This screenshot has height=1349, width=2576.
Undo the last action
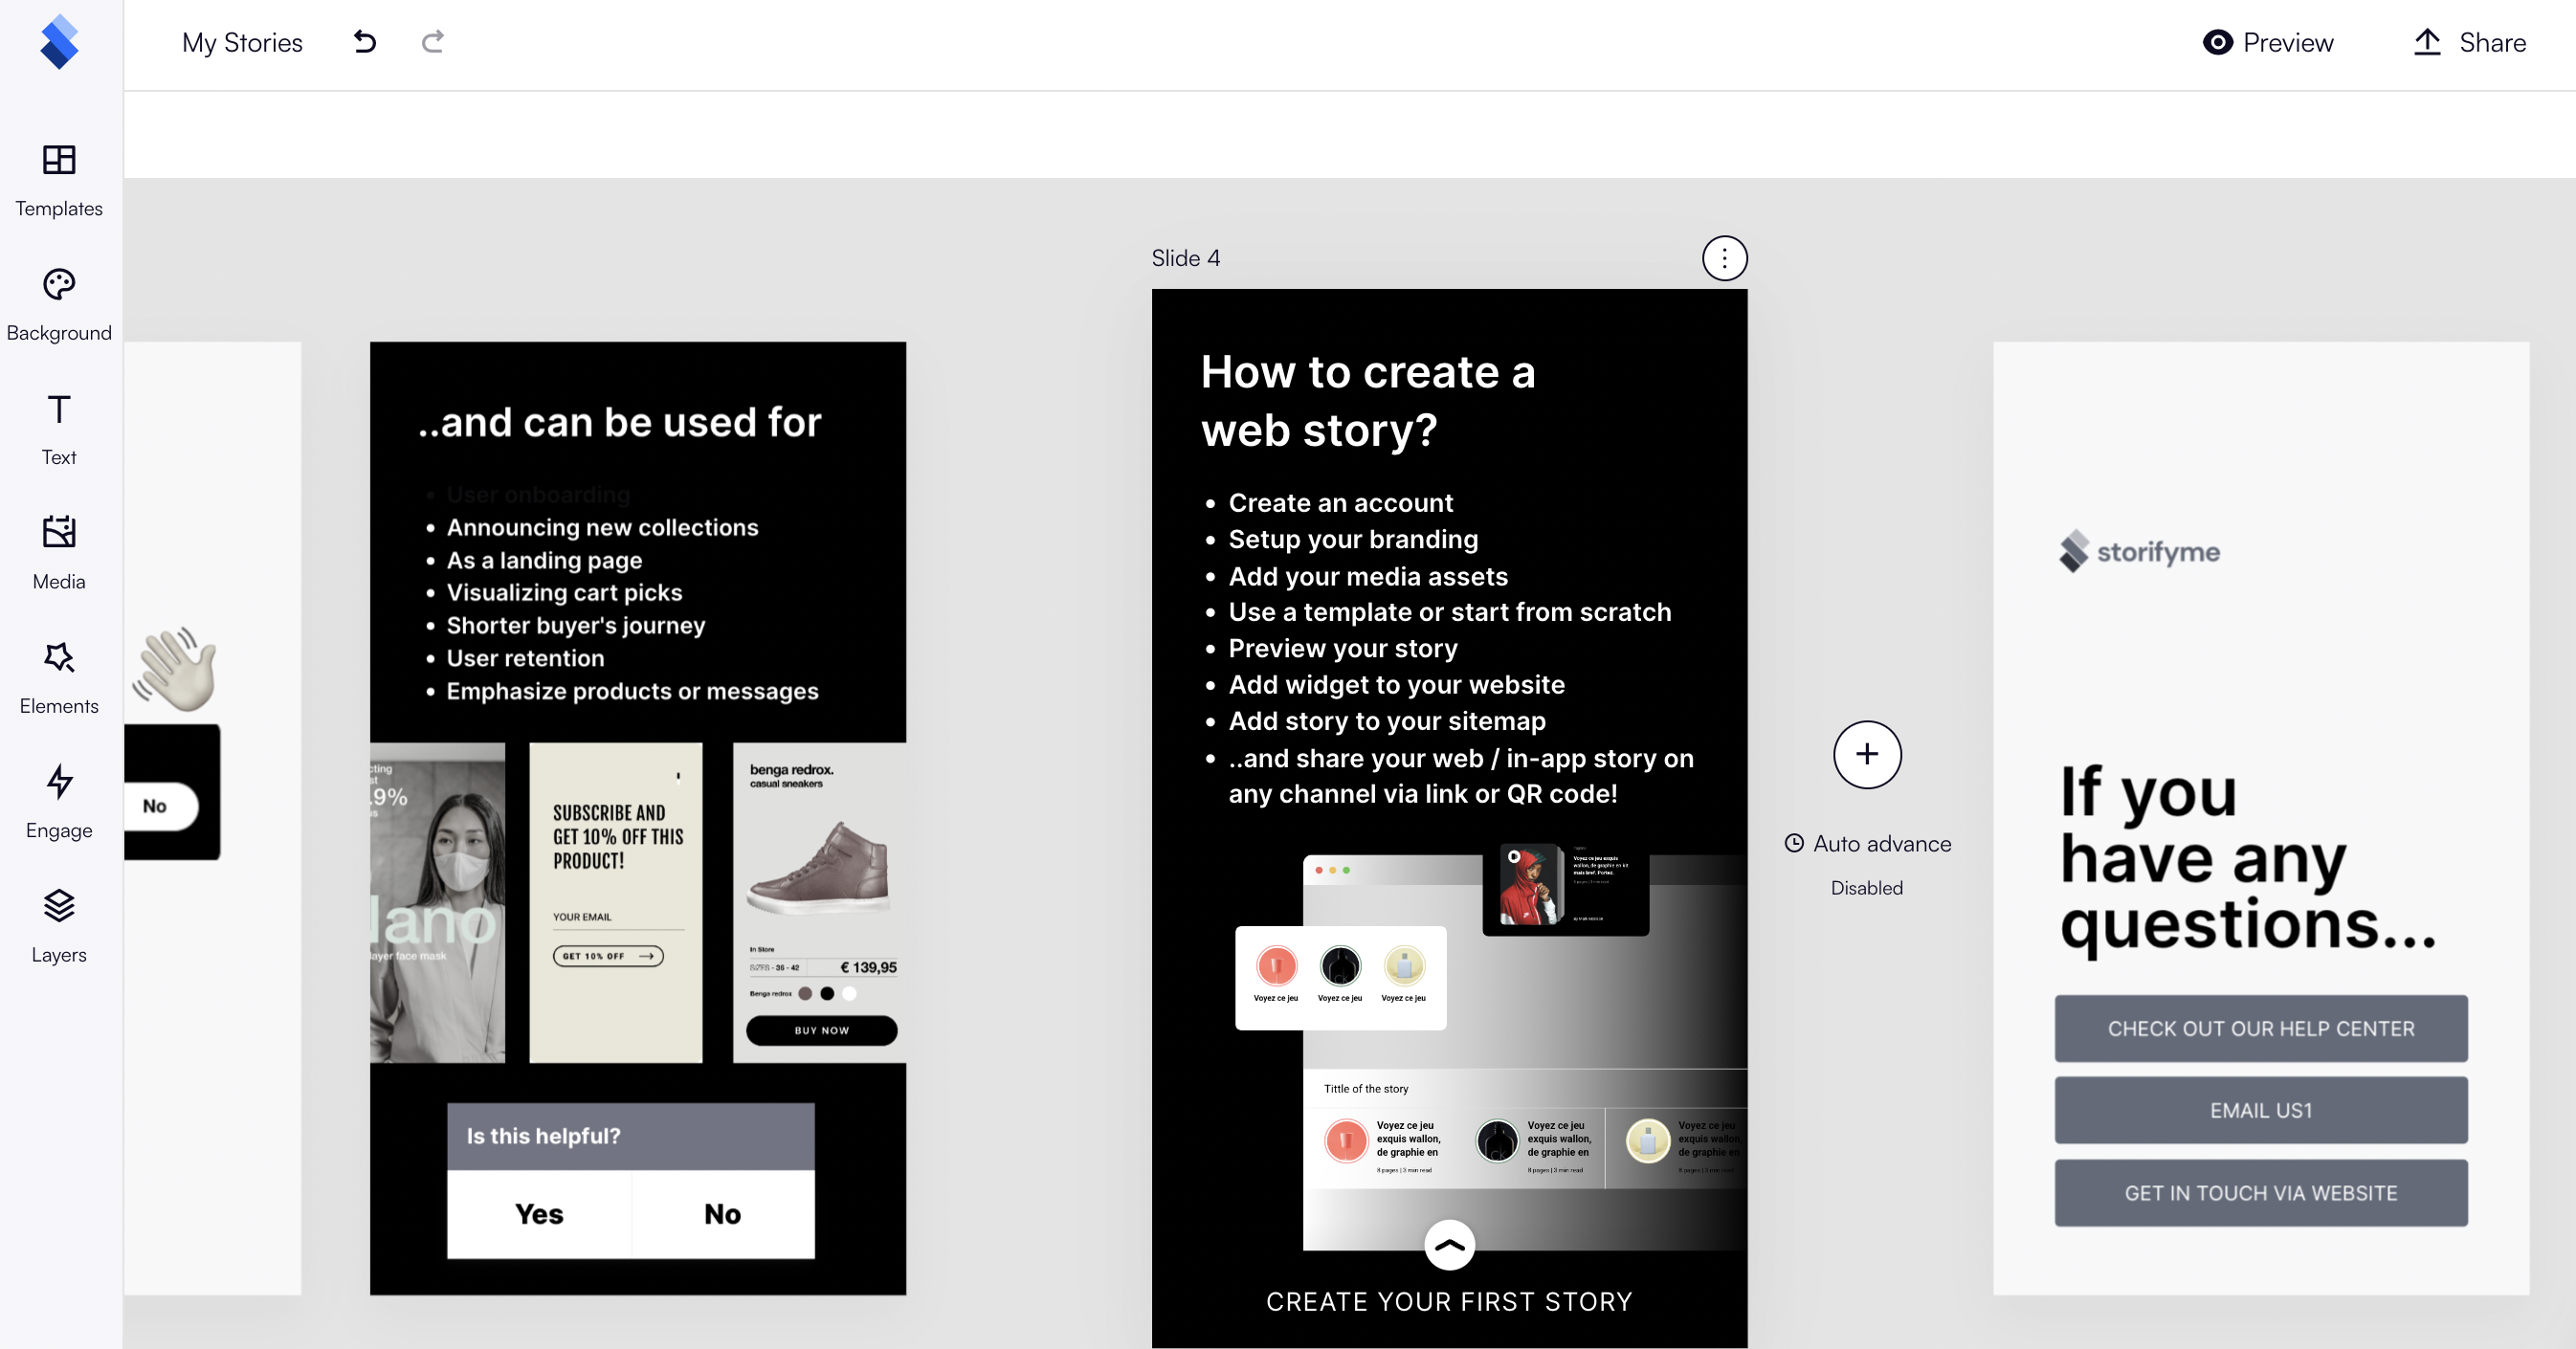tap(364, 42)
